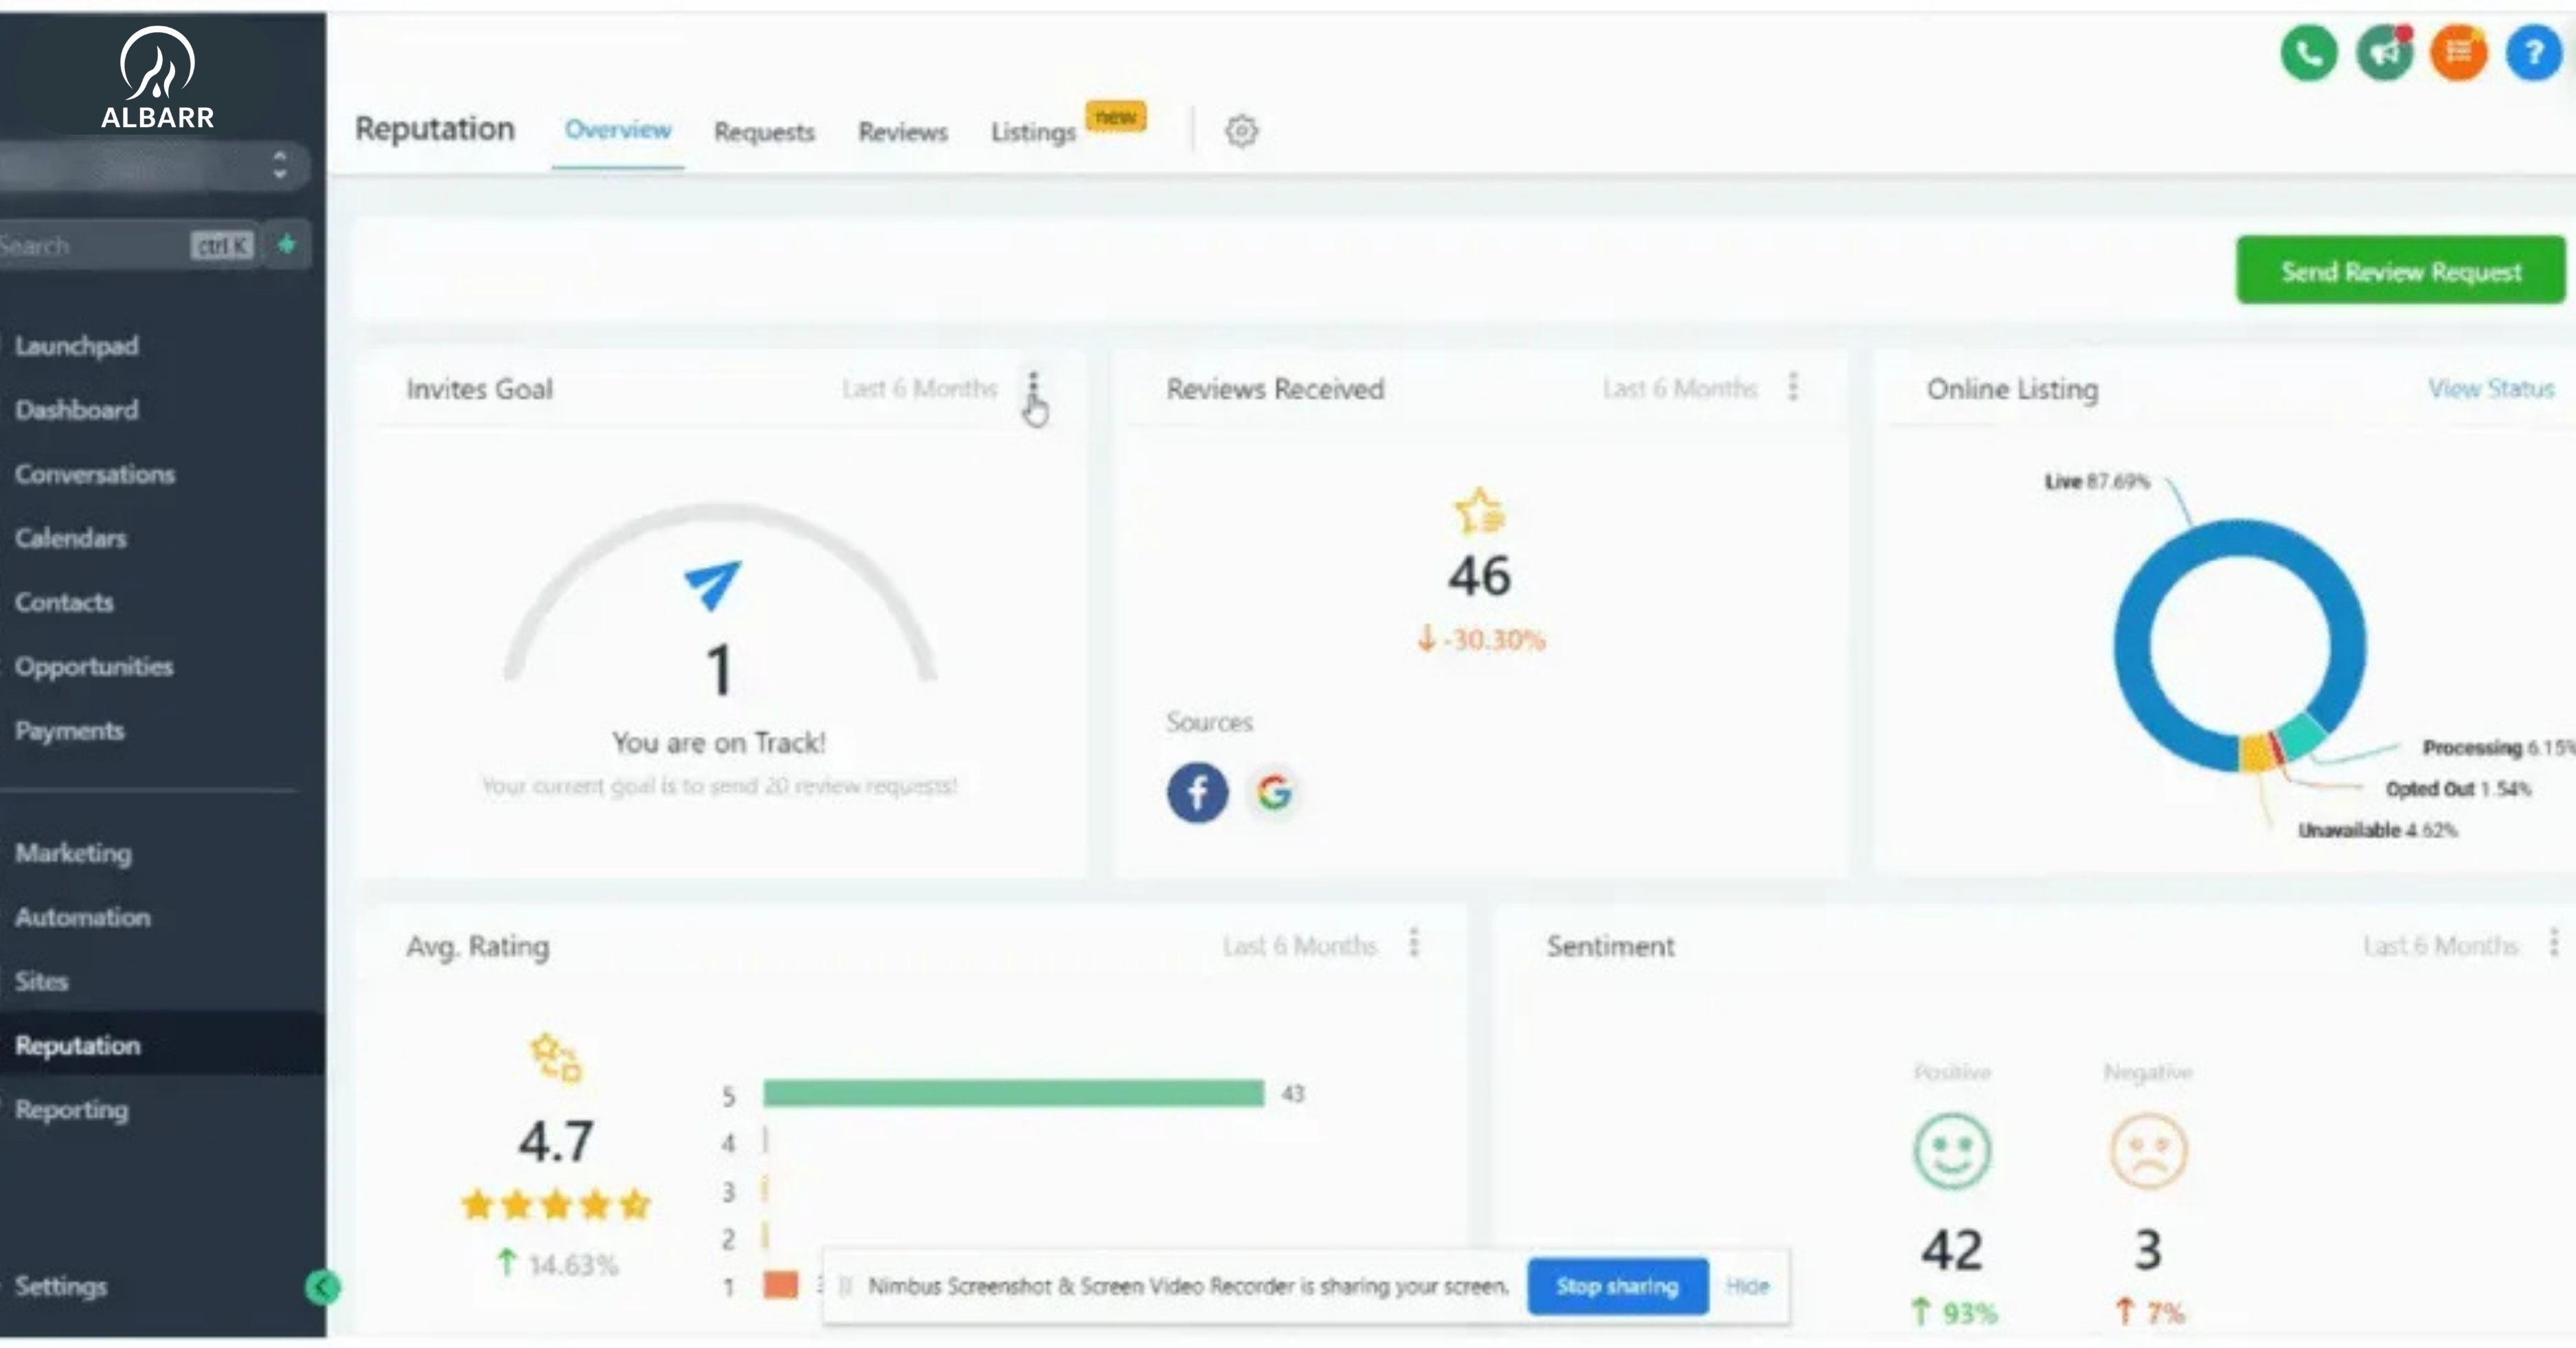Screen dimensions: 2576x1348
Task: Collapse sidebar with green arrow button
Action: (322, 1287)
